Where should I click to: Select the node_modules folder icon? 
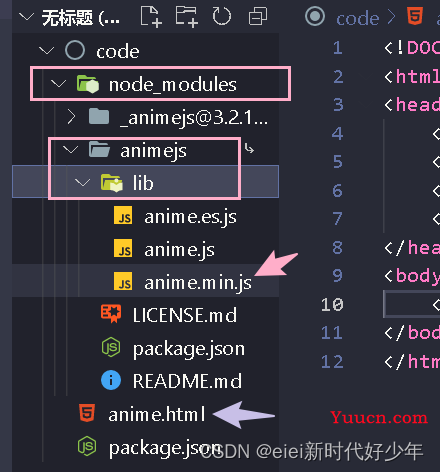(88, 84)
